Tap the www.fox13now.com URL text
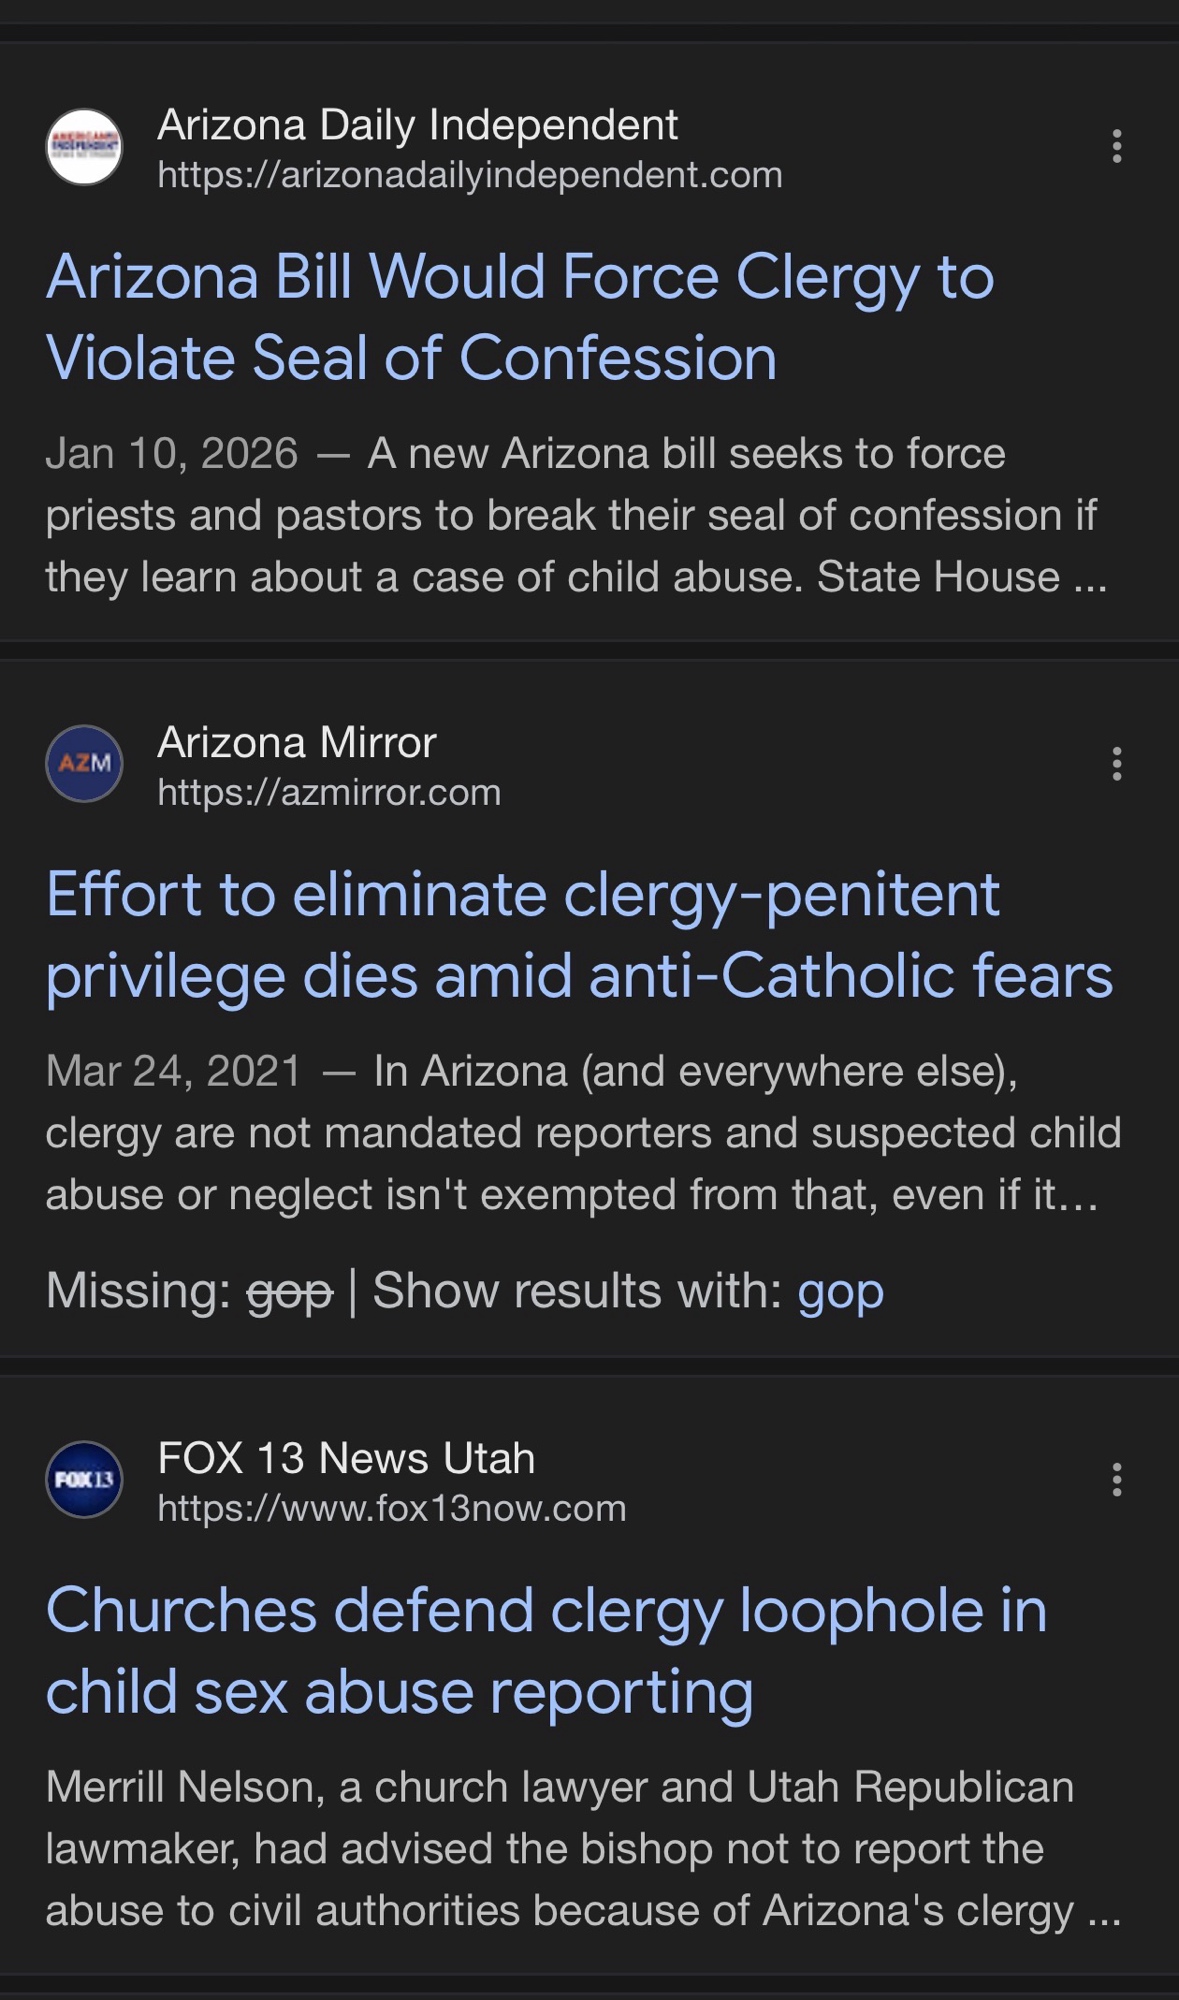The image size is (1179, 2000). 392,1508
